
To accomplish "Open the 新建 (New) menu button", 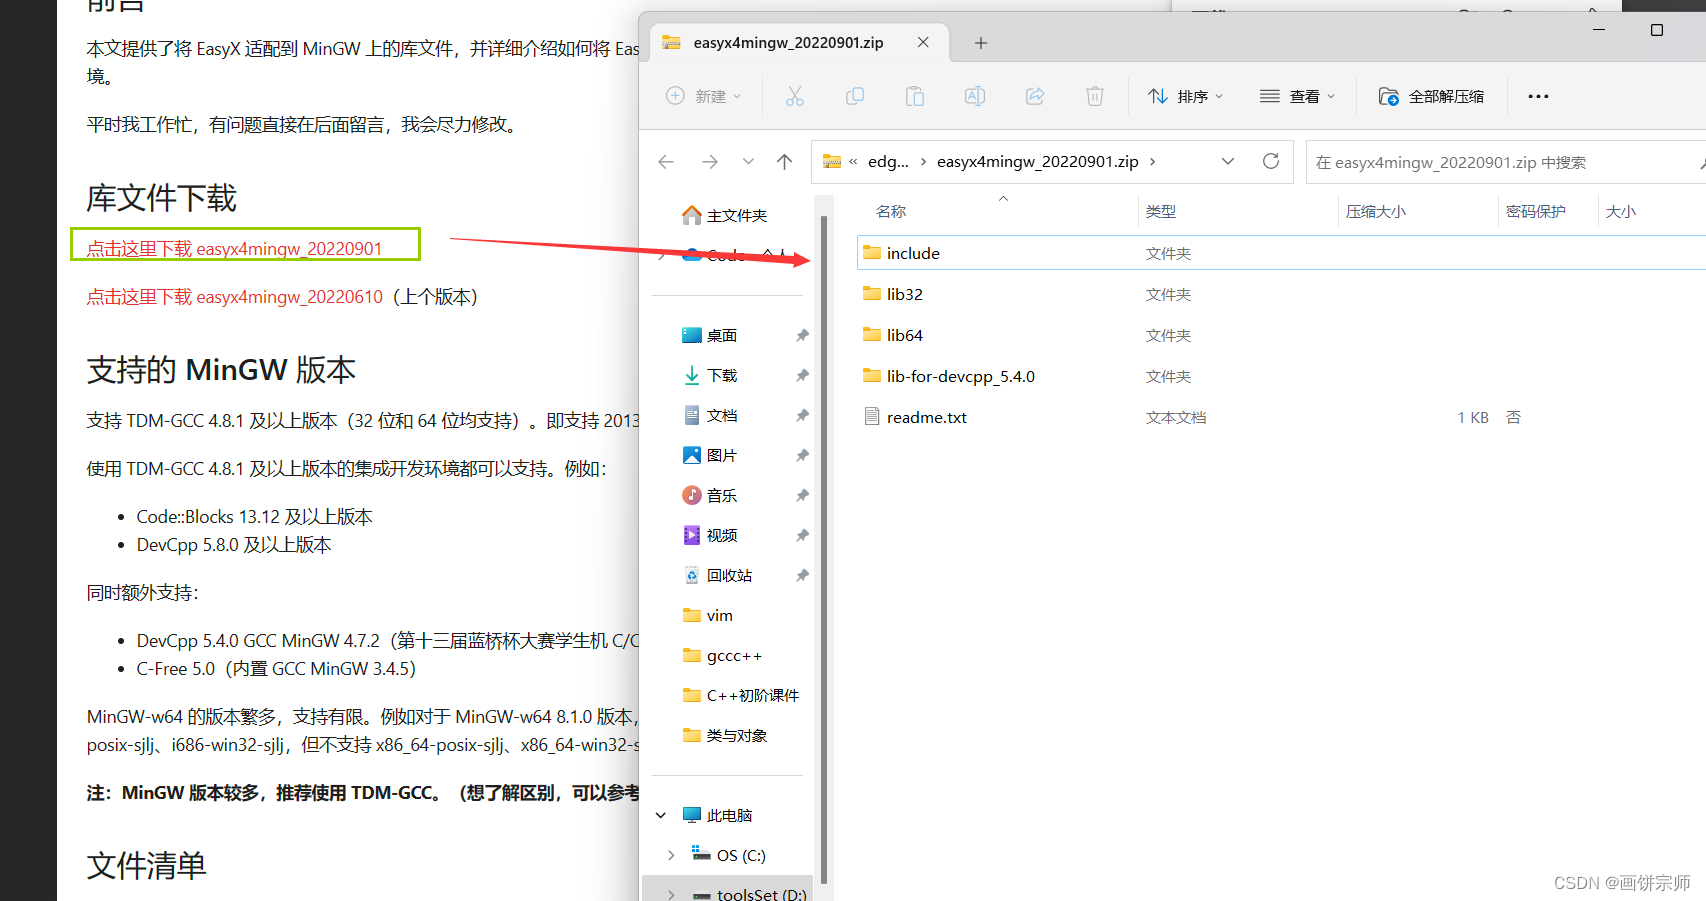I will click(704, 96).
